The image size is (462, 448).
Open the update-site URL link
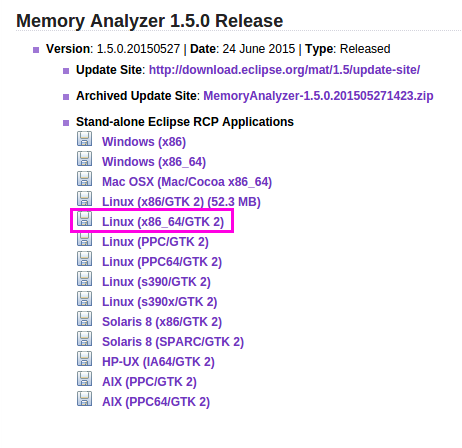point(284,70)
